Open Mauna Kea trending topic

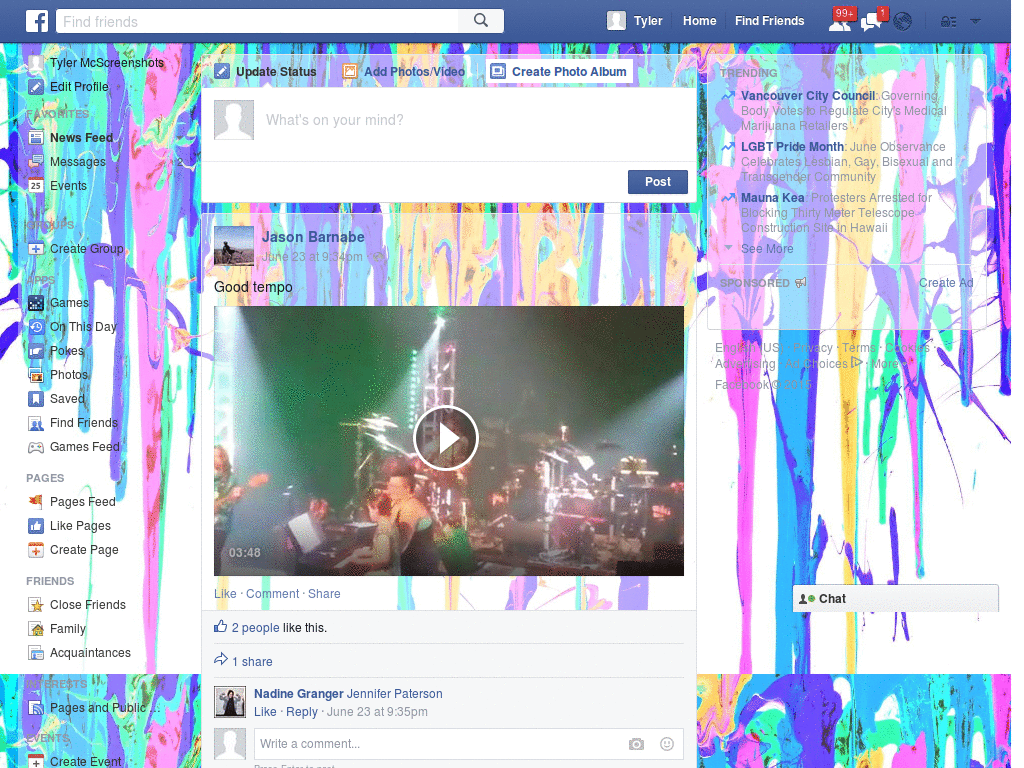[x=773, y=198]
